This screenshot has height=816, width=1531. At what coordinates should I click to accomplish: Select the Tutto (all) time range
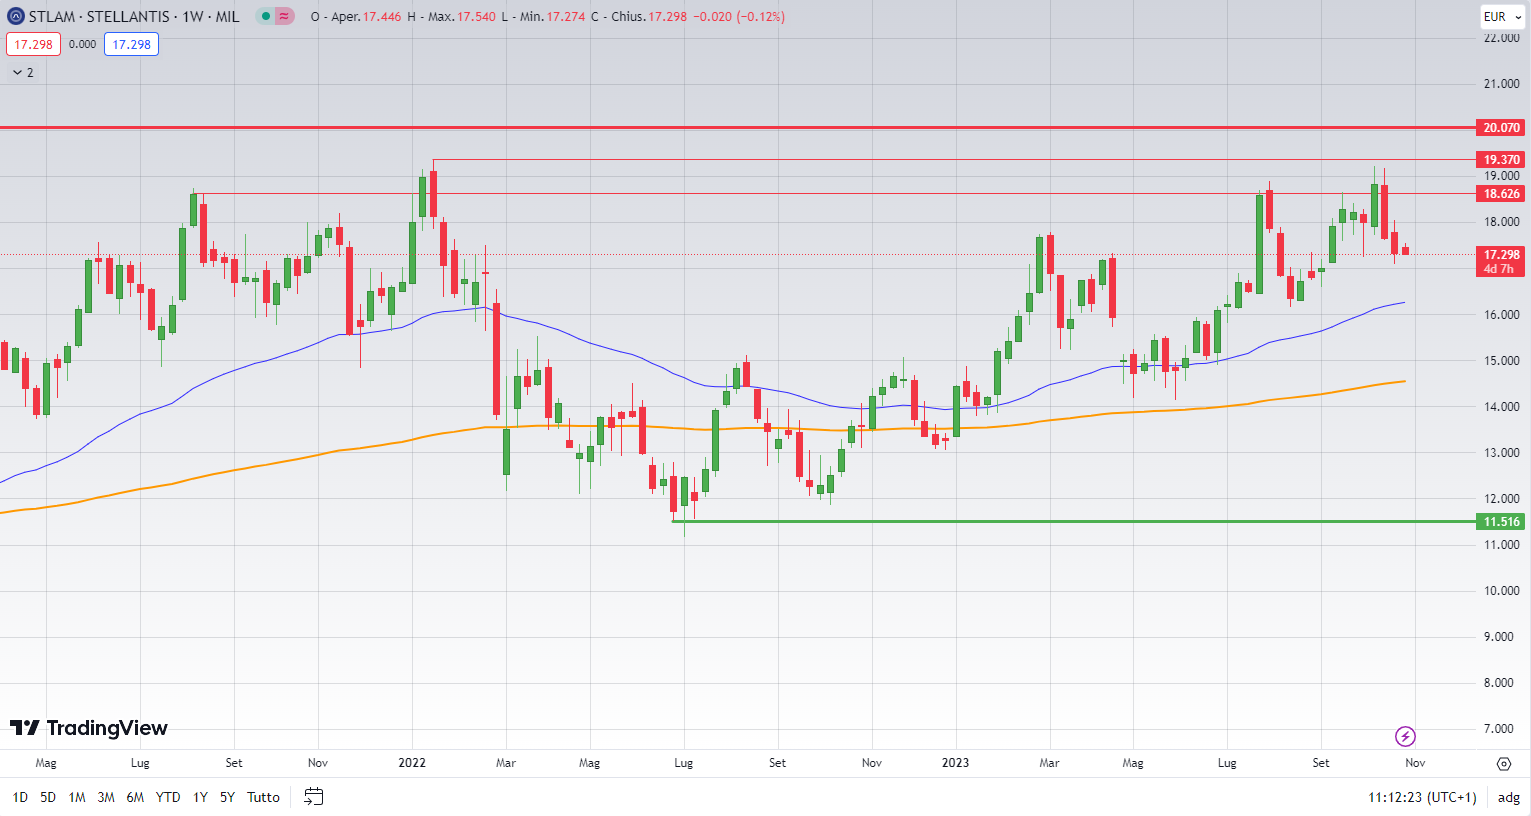point(263,797)
